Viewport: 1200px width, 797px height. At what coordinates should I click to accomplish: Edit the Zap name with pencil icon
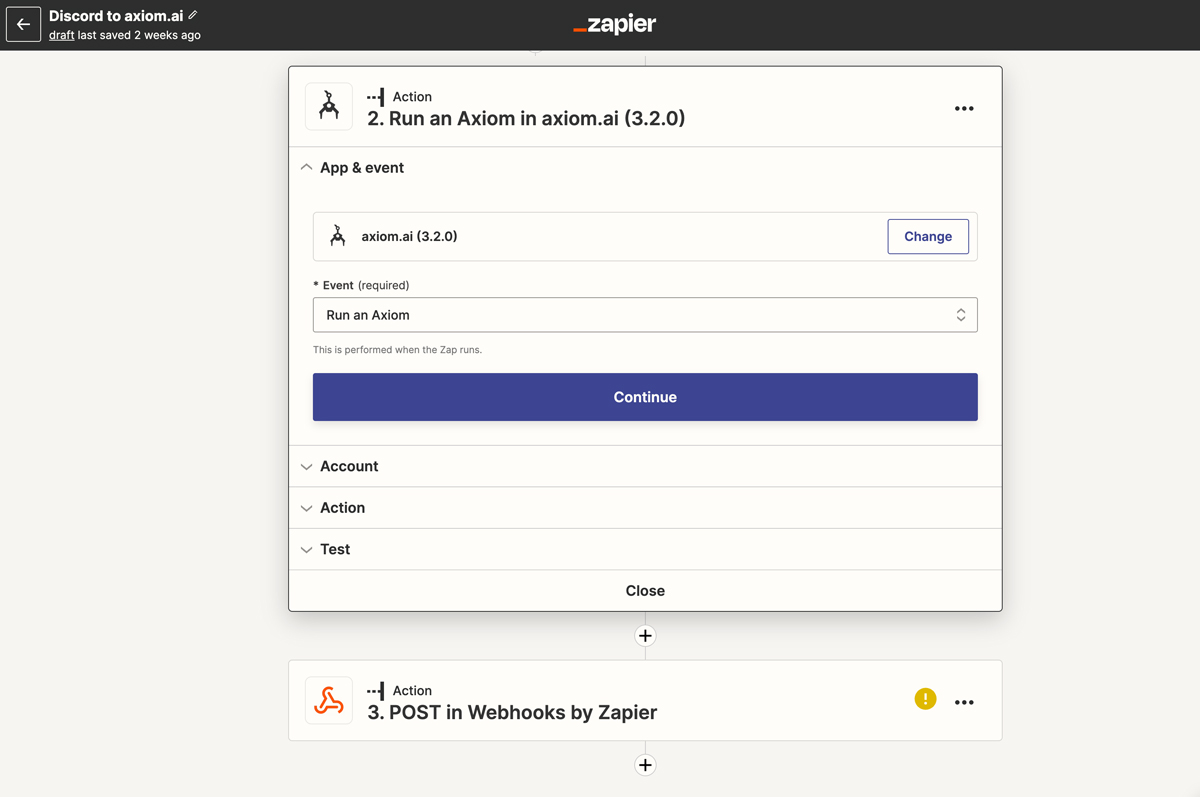click(193, 15)
